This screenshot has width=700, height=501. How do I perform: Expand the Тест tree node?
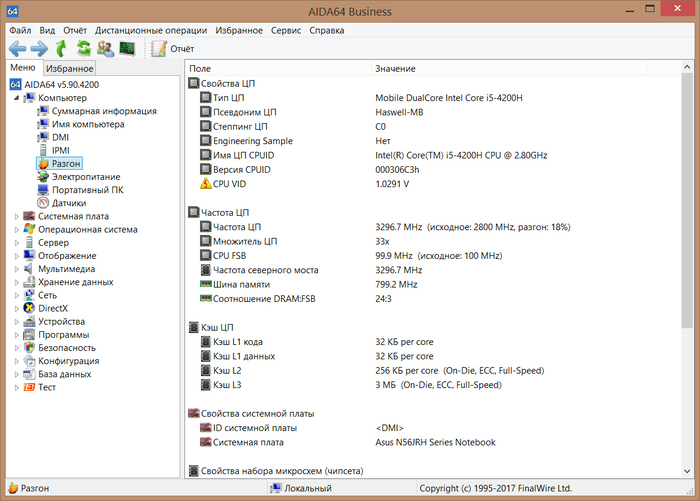[x=16, y=387]
